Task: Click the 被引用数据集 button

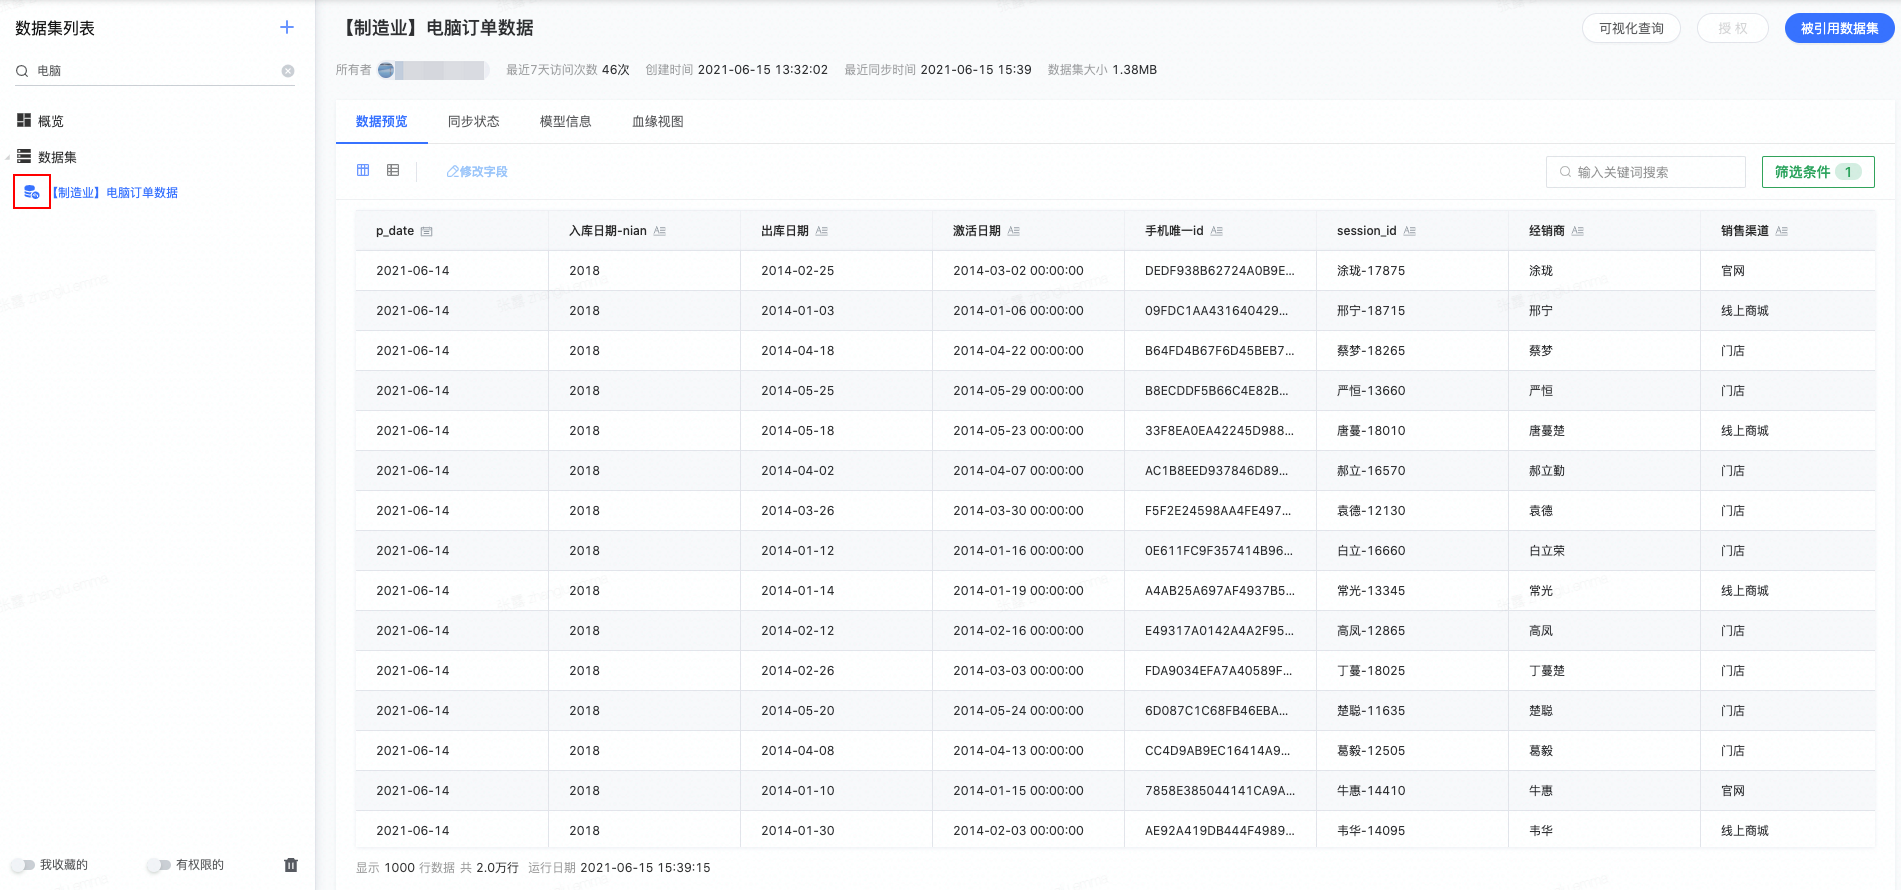Action: pos(1840,28)
